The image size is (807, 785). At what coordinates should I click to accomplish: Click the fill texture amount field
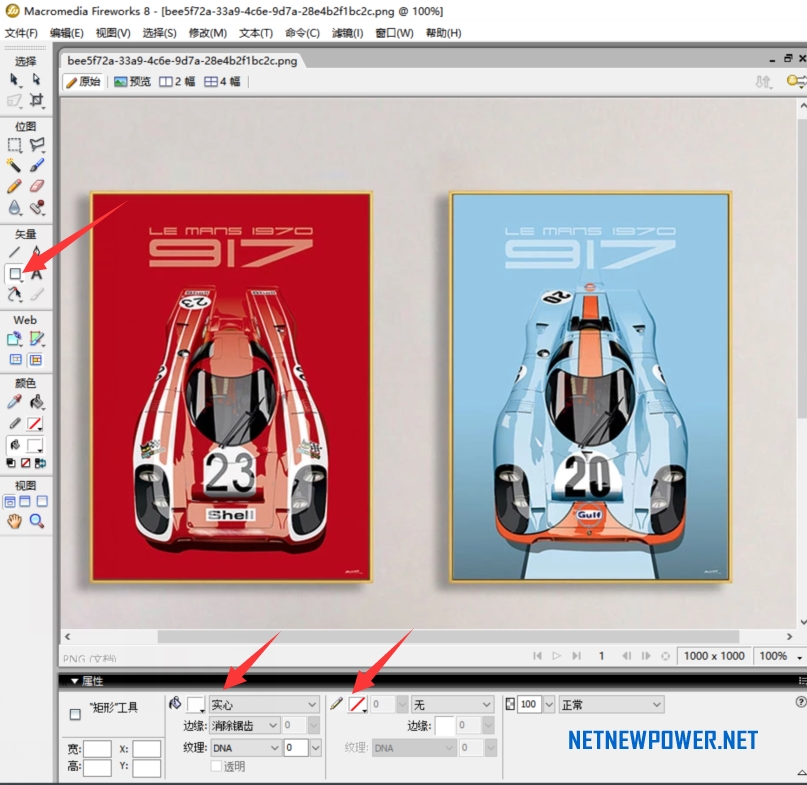tap(296, 747)
